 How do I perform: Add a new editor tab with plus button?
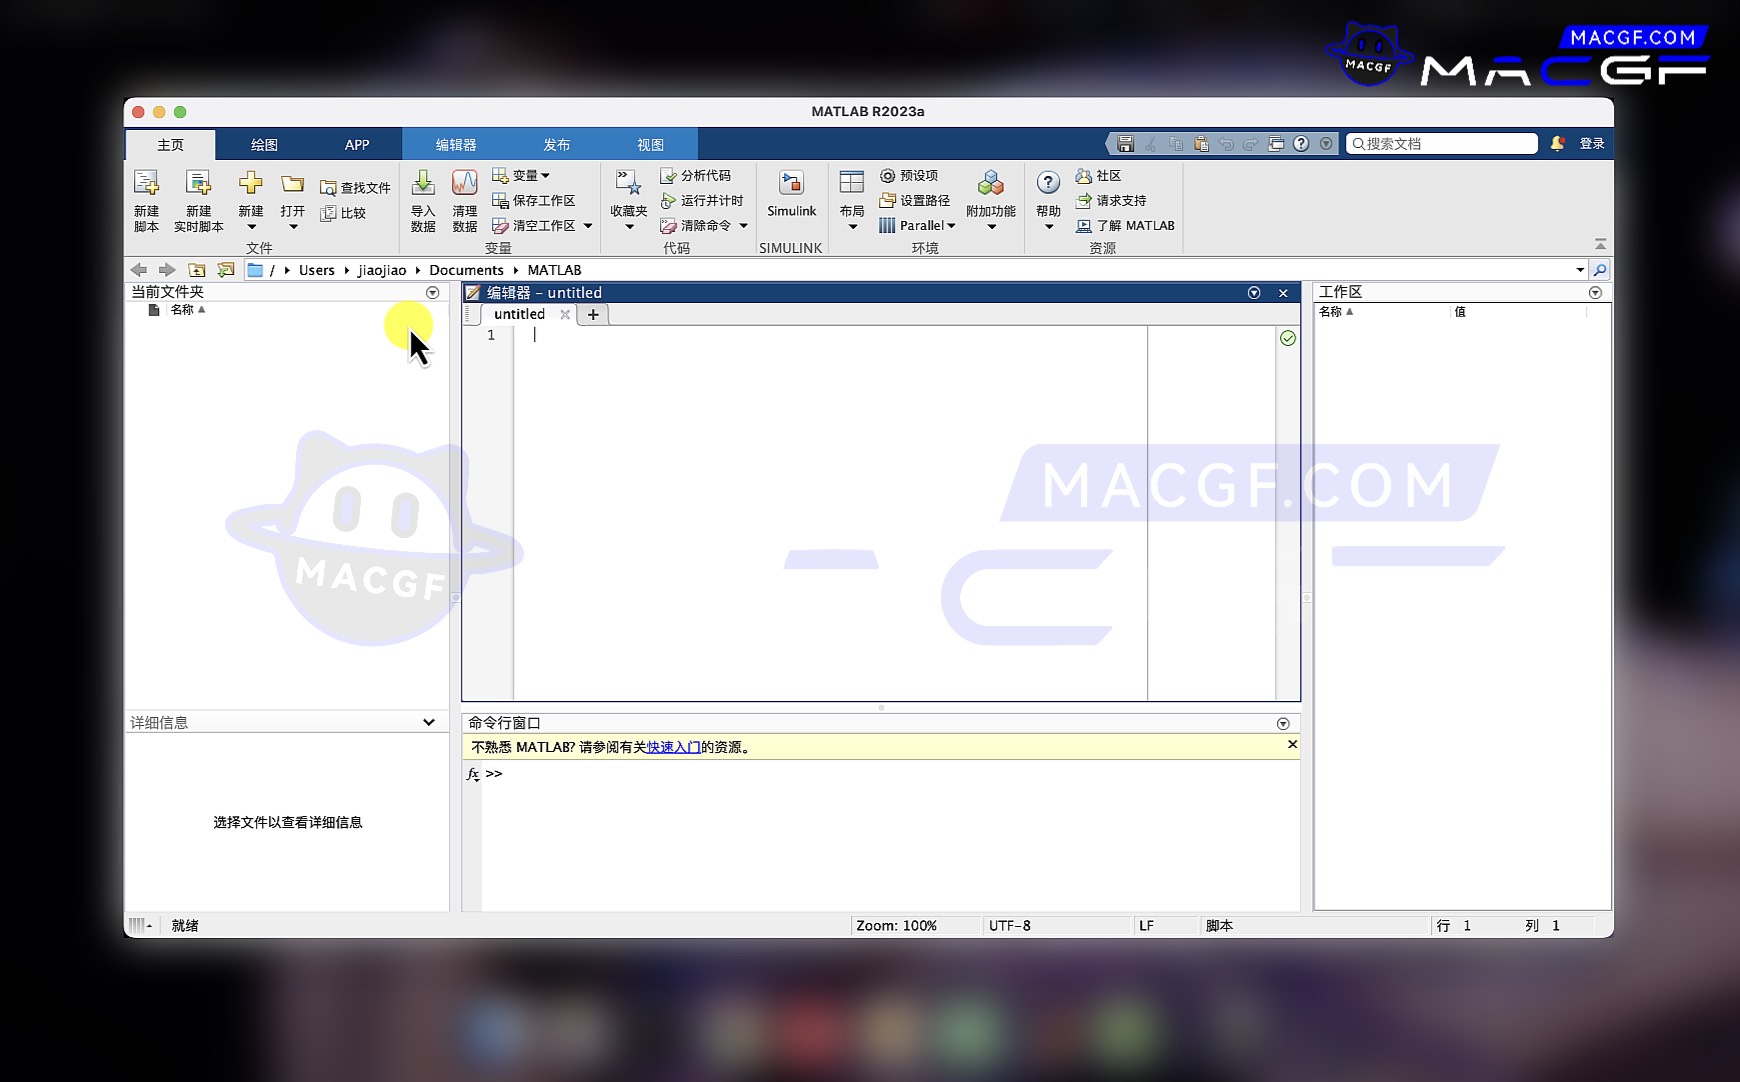coord(593,314)
